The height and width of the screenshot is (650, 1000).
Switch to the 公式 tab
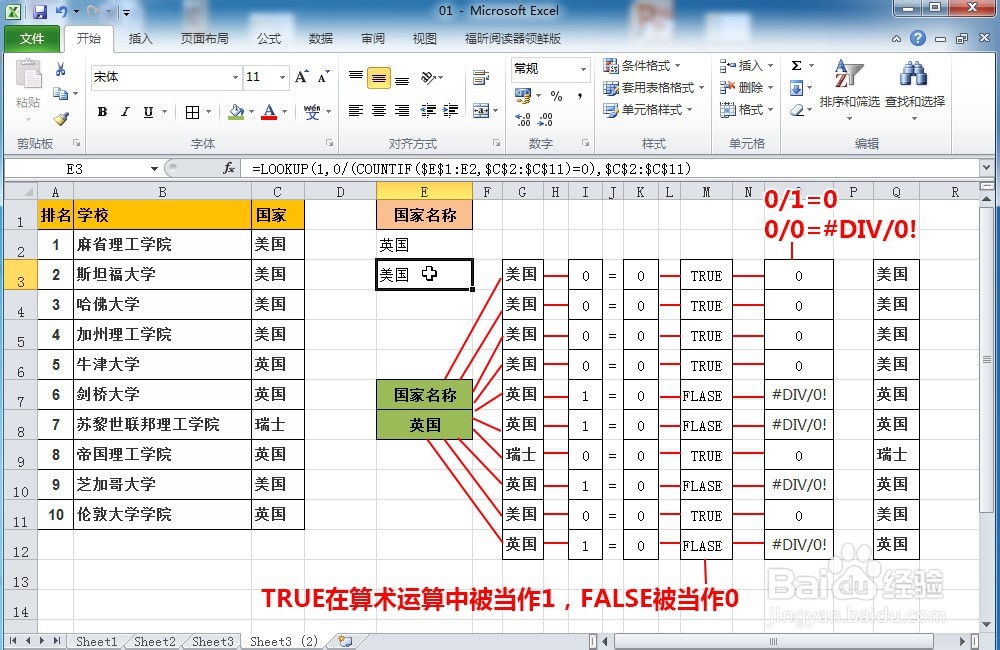tap(268, 39)
